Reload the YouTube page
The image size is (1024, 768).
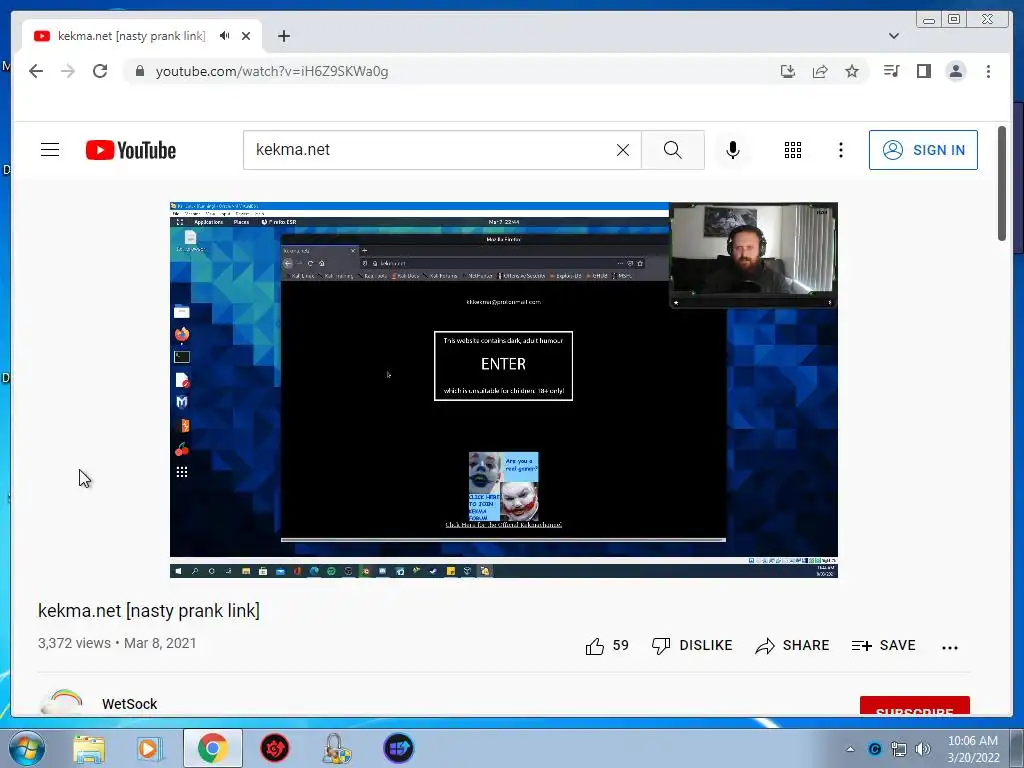100,71
